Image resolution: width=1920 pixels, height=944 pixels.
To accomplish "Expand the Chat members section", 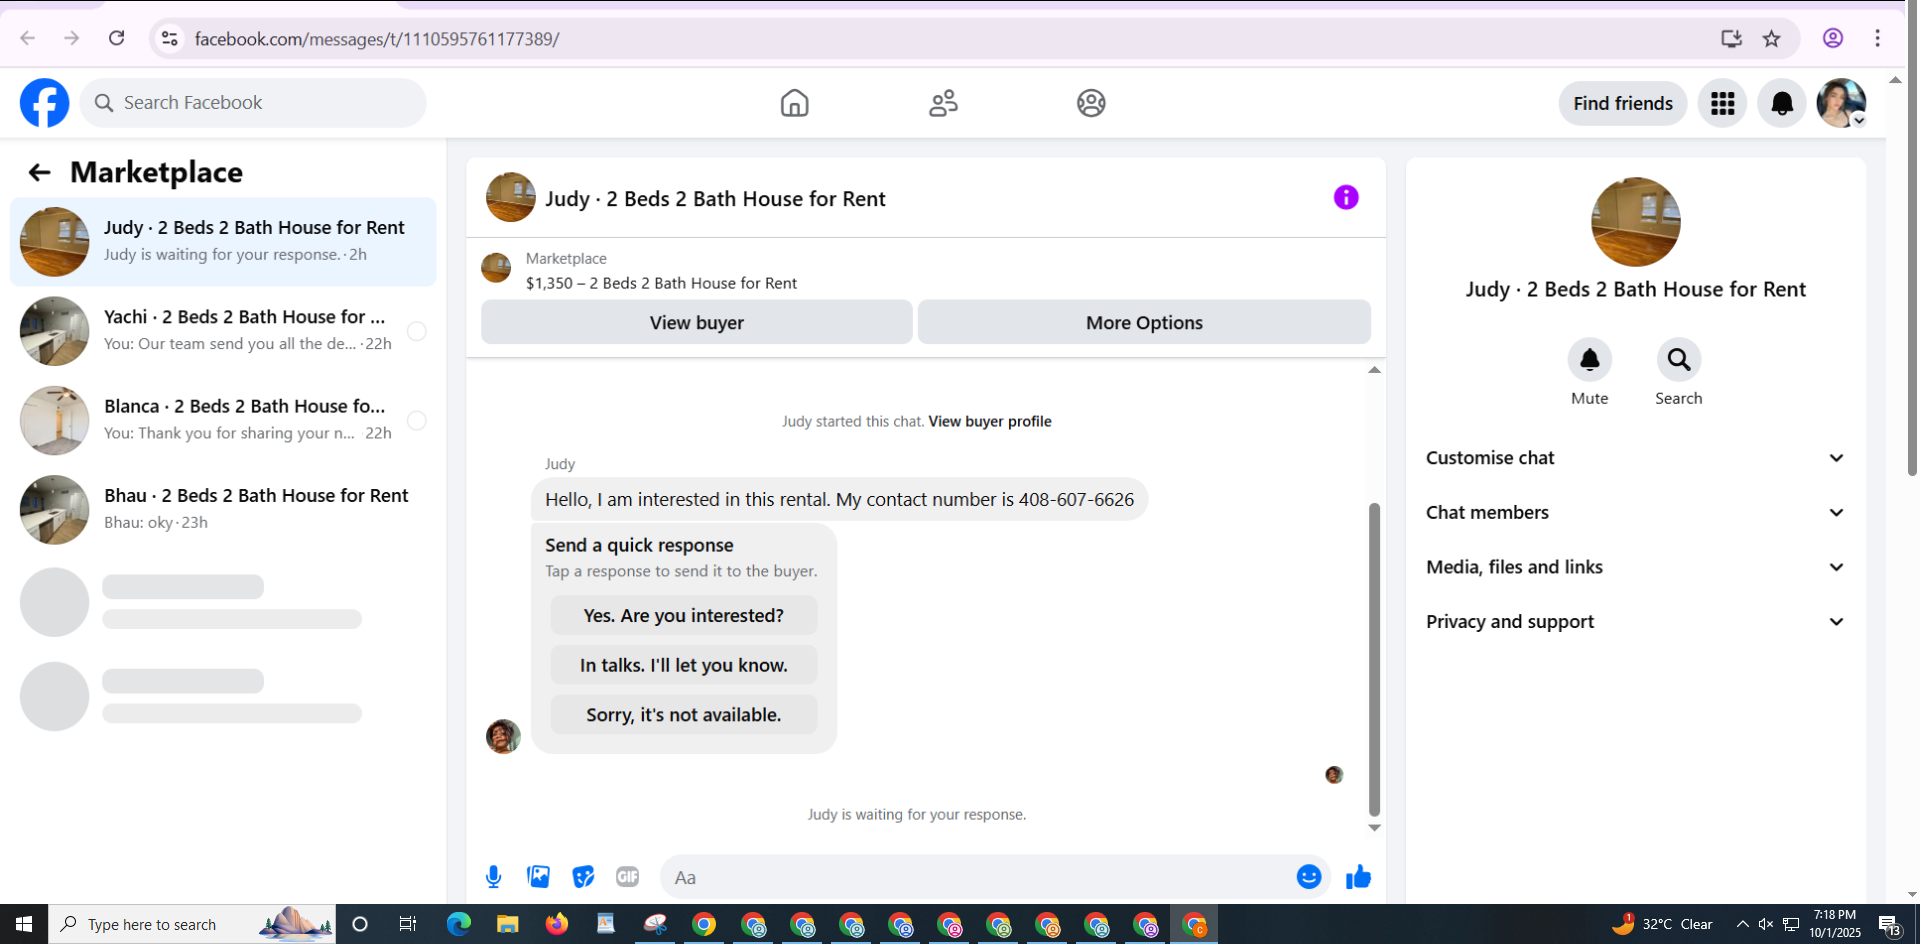I will pos(1635,513).
